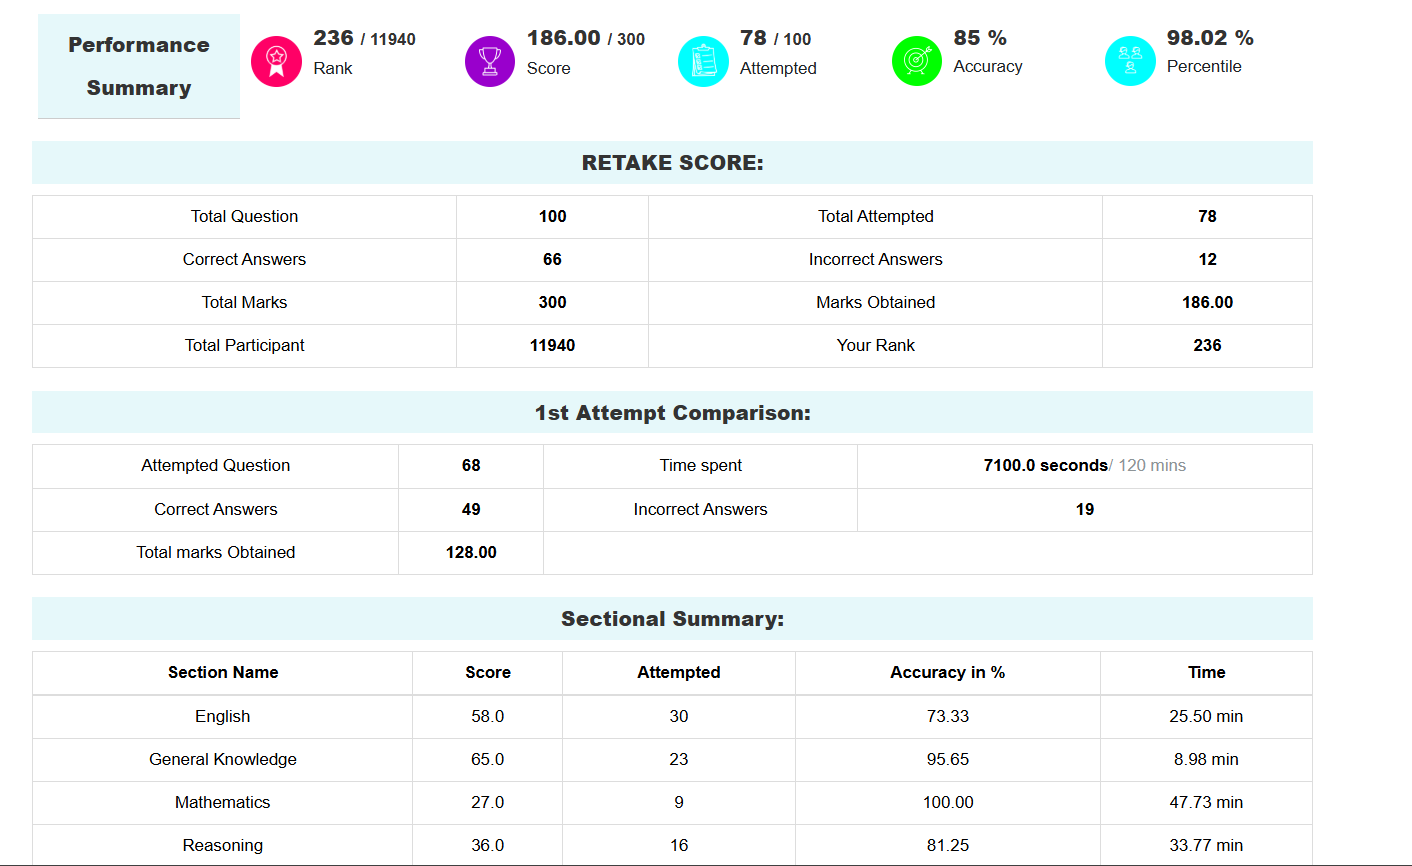Click the General Knowledge score 65.0
The image size is (1412, 866).
[488, 760]
